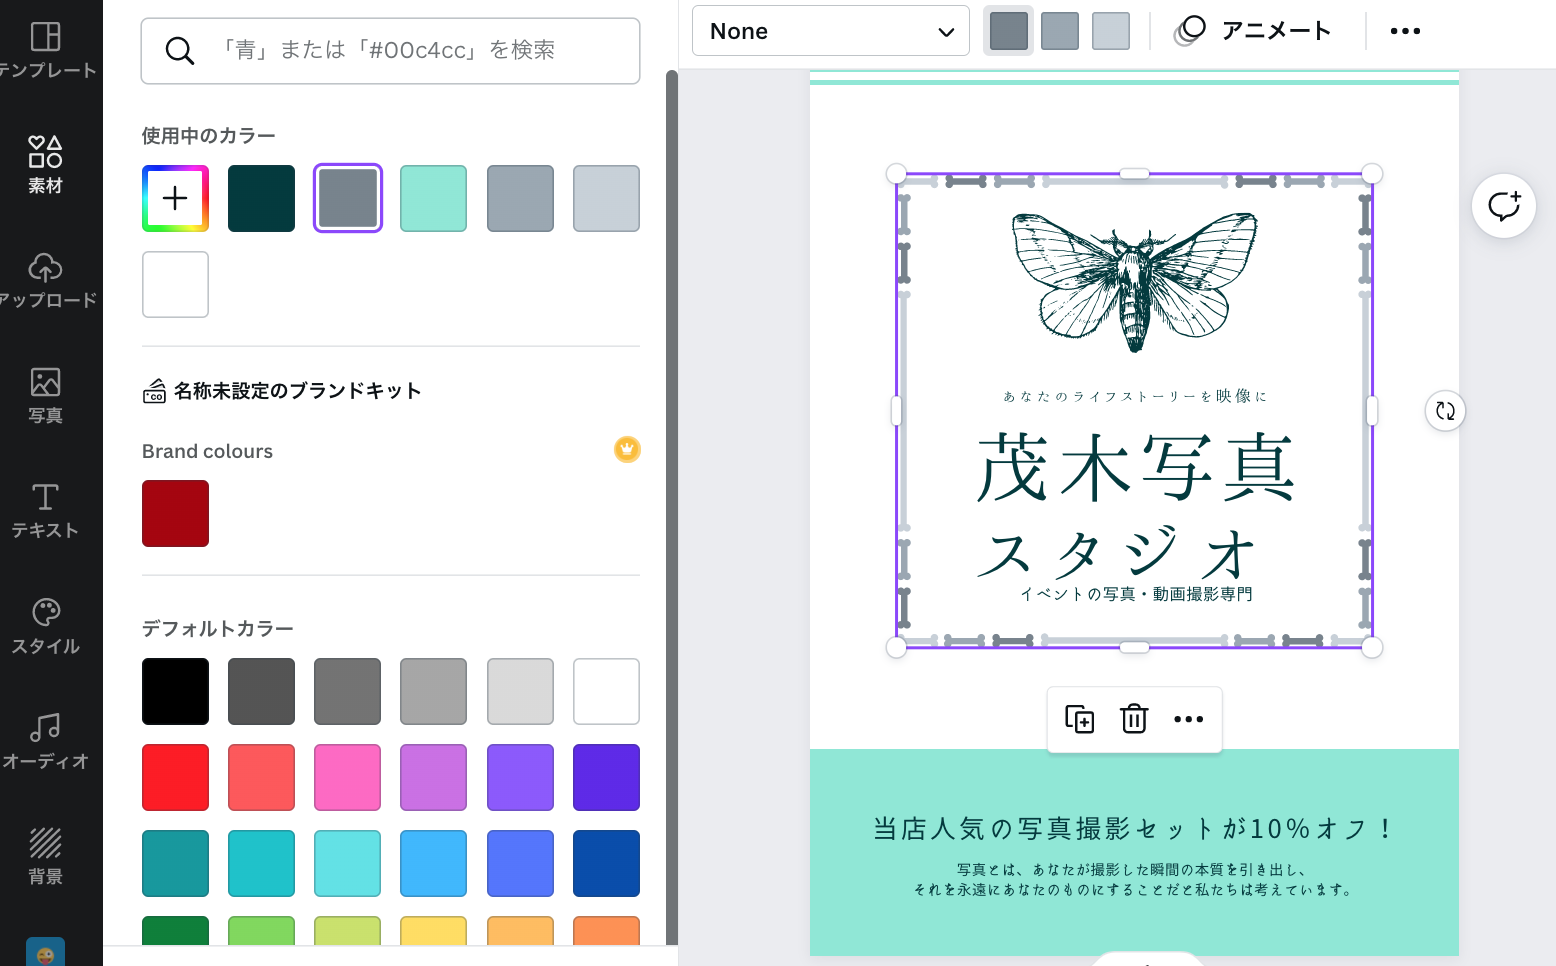Select the イベントの写真・動画撮影専門 caption

coord(1136,594)
